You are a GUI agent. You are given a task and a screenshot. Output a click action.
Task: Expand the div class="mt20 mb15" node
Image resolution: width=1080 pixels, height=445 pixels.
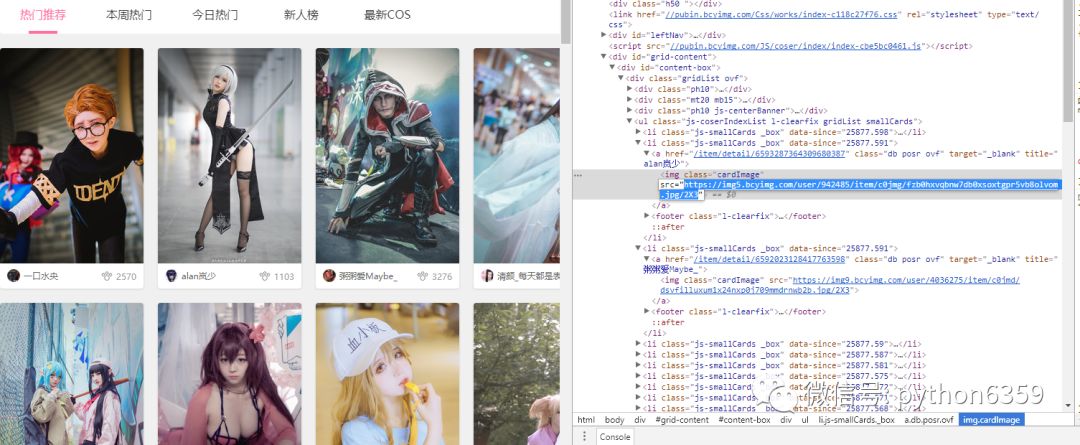[x=630, y=100]
